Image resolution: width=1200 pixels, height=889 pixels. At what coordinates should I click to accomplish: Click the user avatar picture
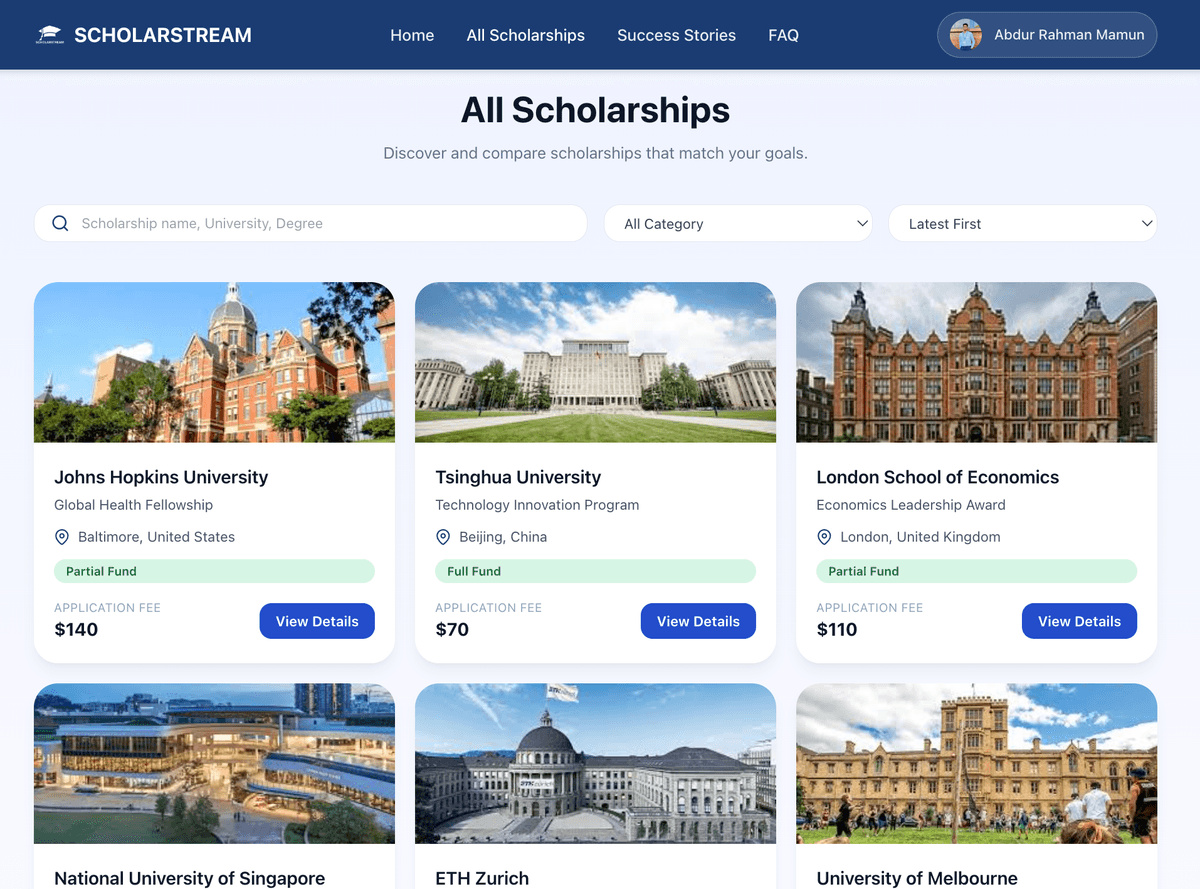pyautogui.click(x=965, y=35)
